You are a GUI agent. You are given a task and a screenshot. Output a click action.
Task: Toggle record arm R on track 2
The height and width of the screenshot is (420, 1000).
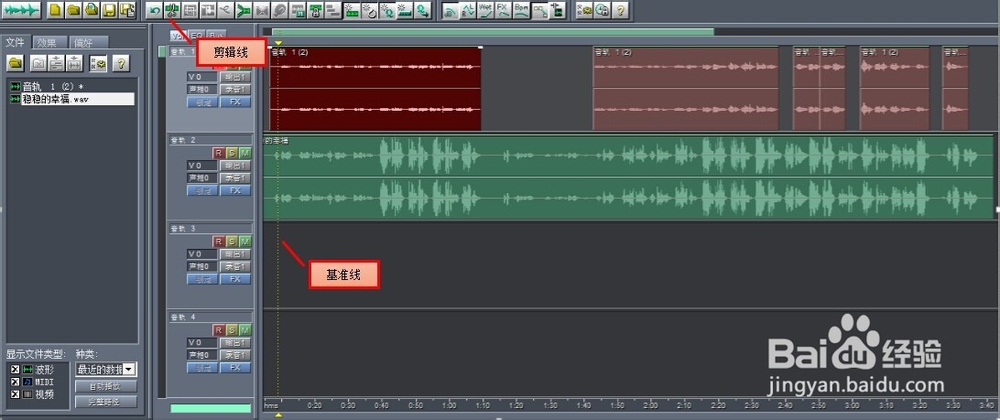tap(218, 153)
